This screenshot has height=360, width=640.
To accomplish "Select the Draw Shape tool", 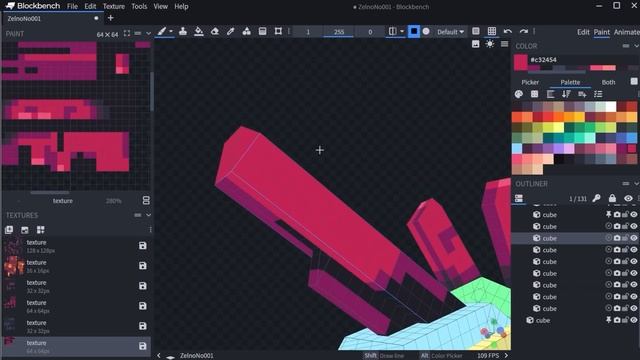I will point(247,31).
